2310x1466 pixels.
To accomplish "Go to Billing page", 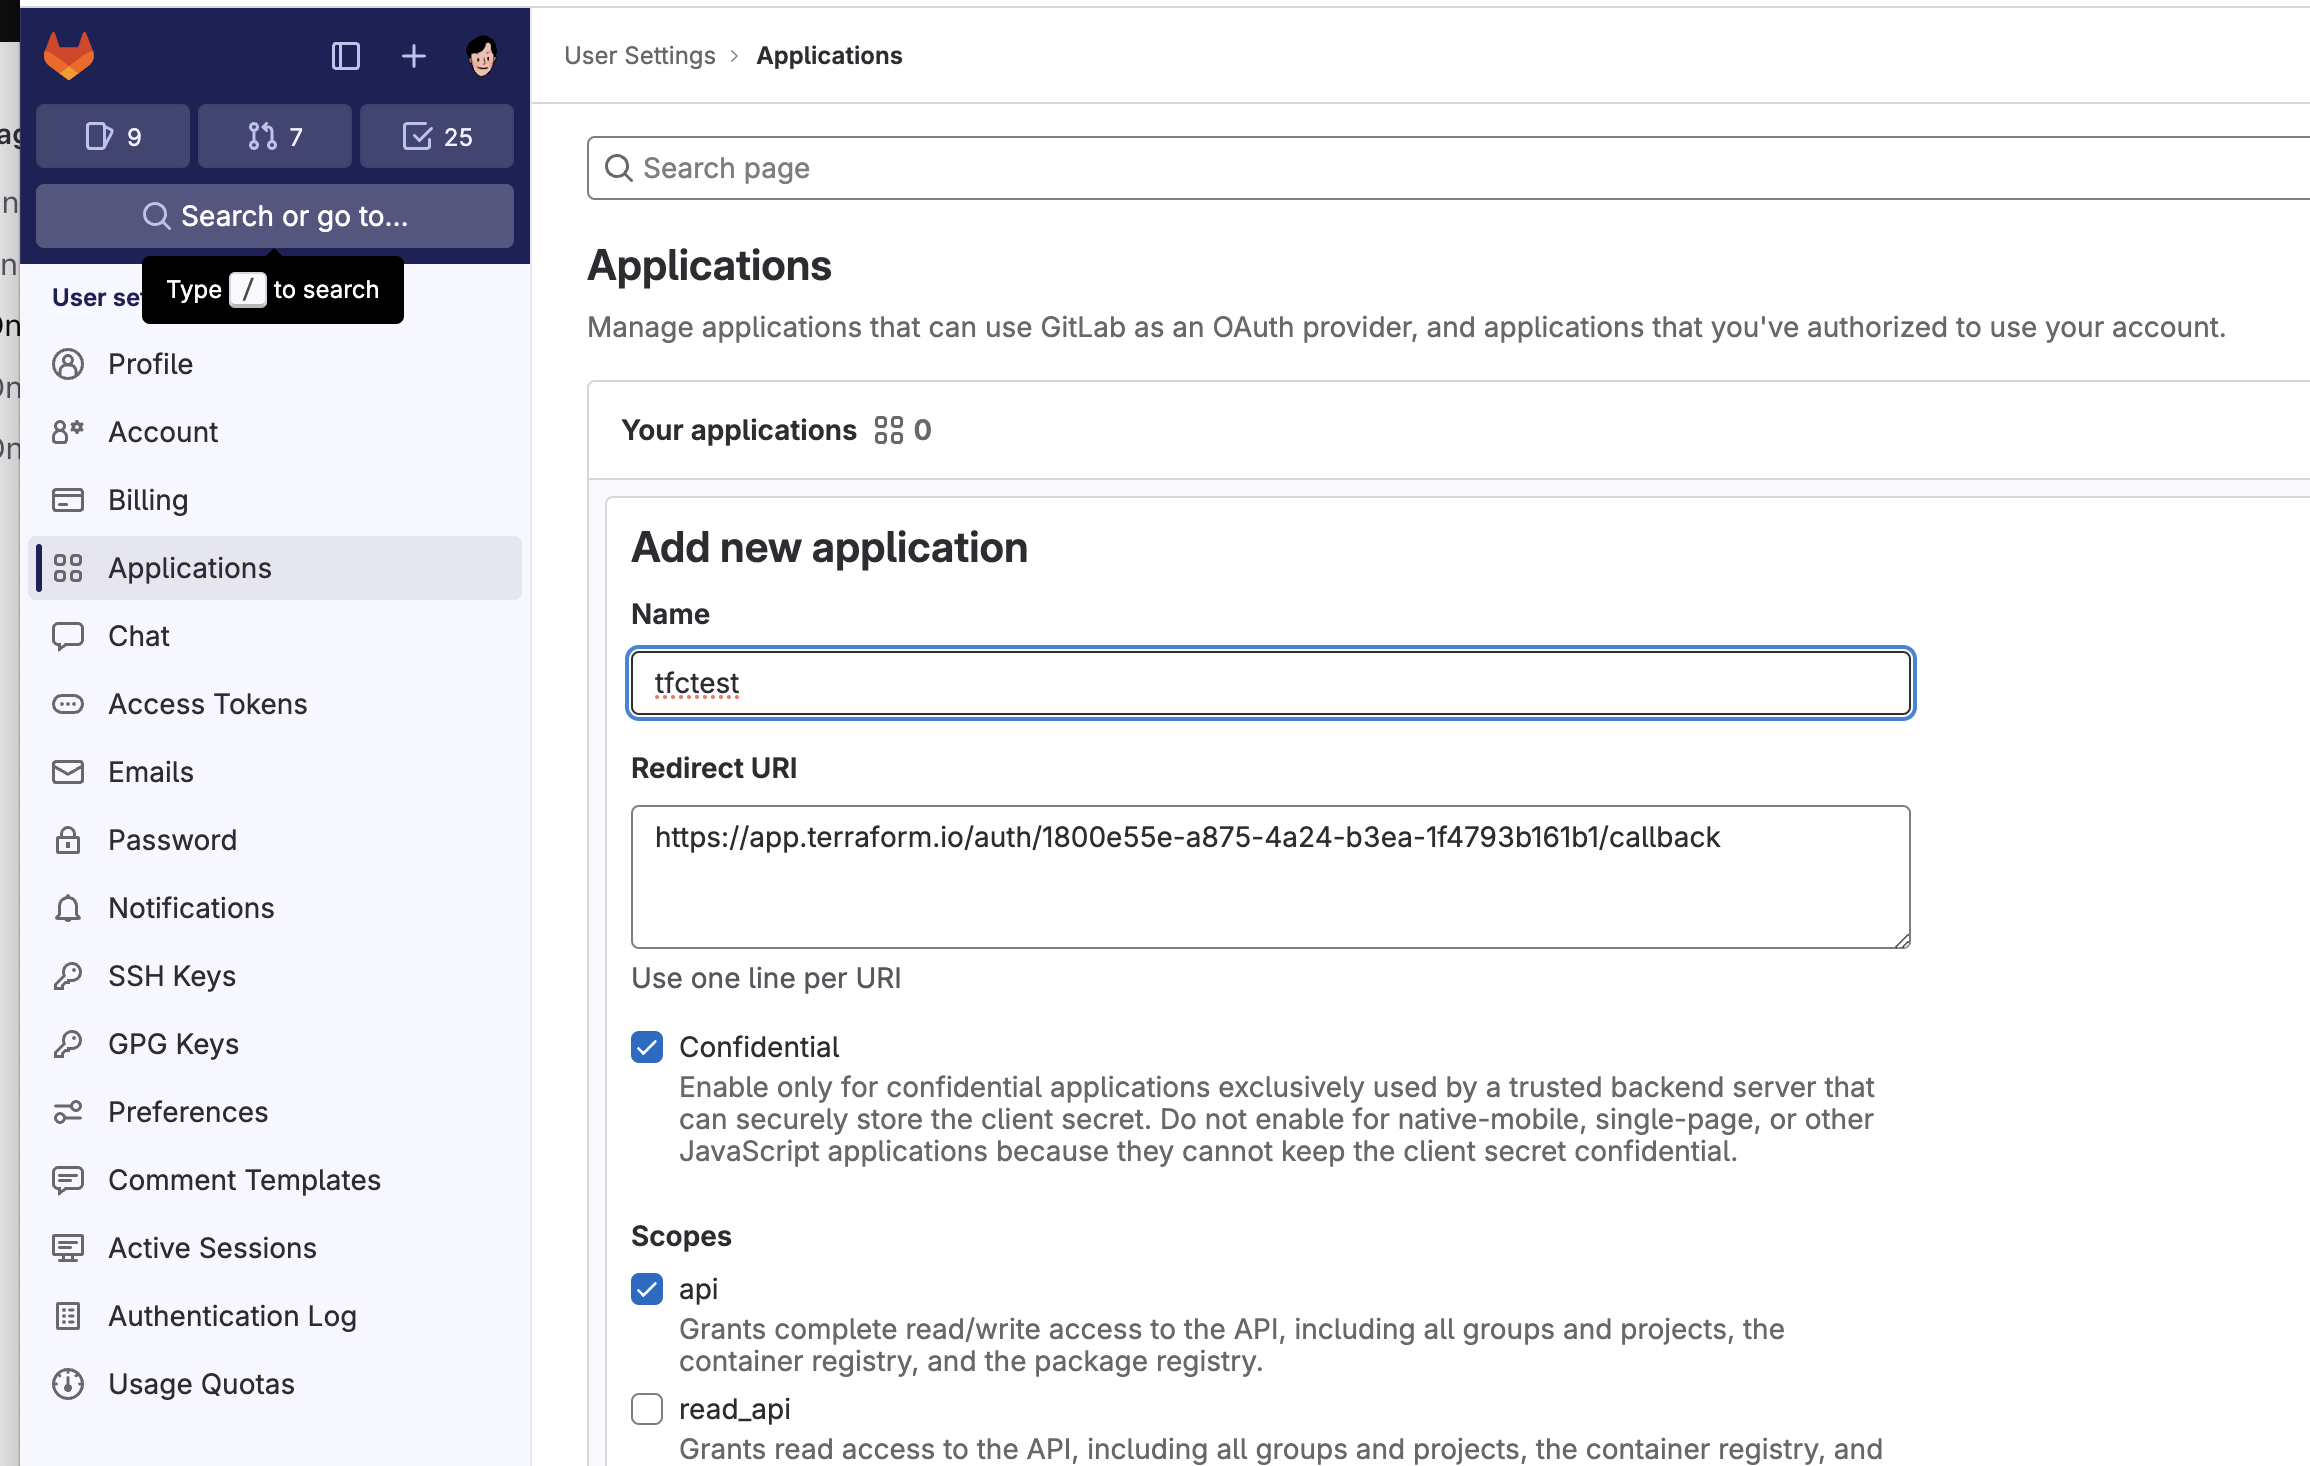I will (275, 500).
